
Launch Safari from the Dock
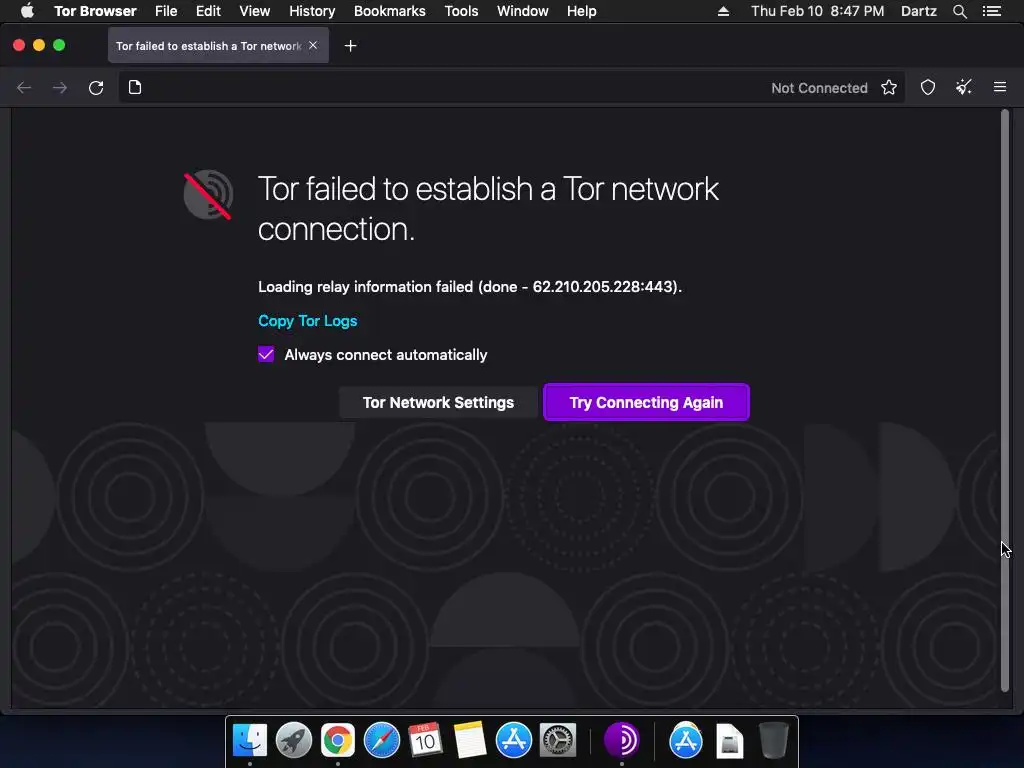coord(381,740)
